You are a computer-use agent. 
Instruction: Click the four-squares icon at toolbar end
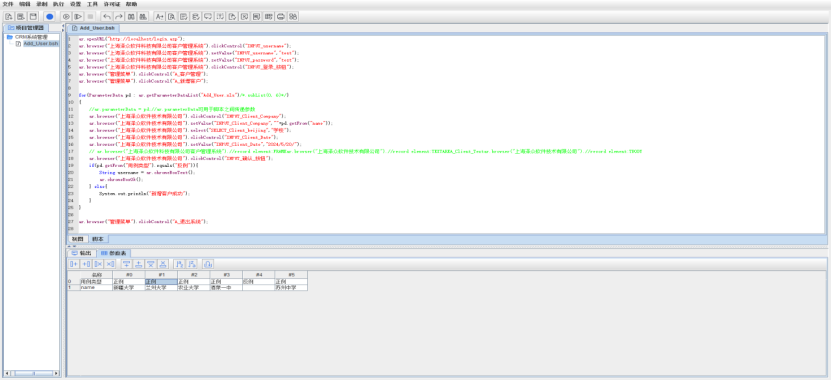(x=293, y=16)
